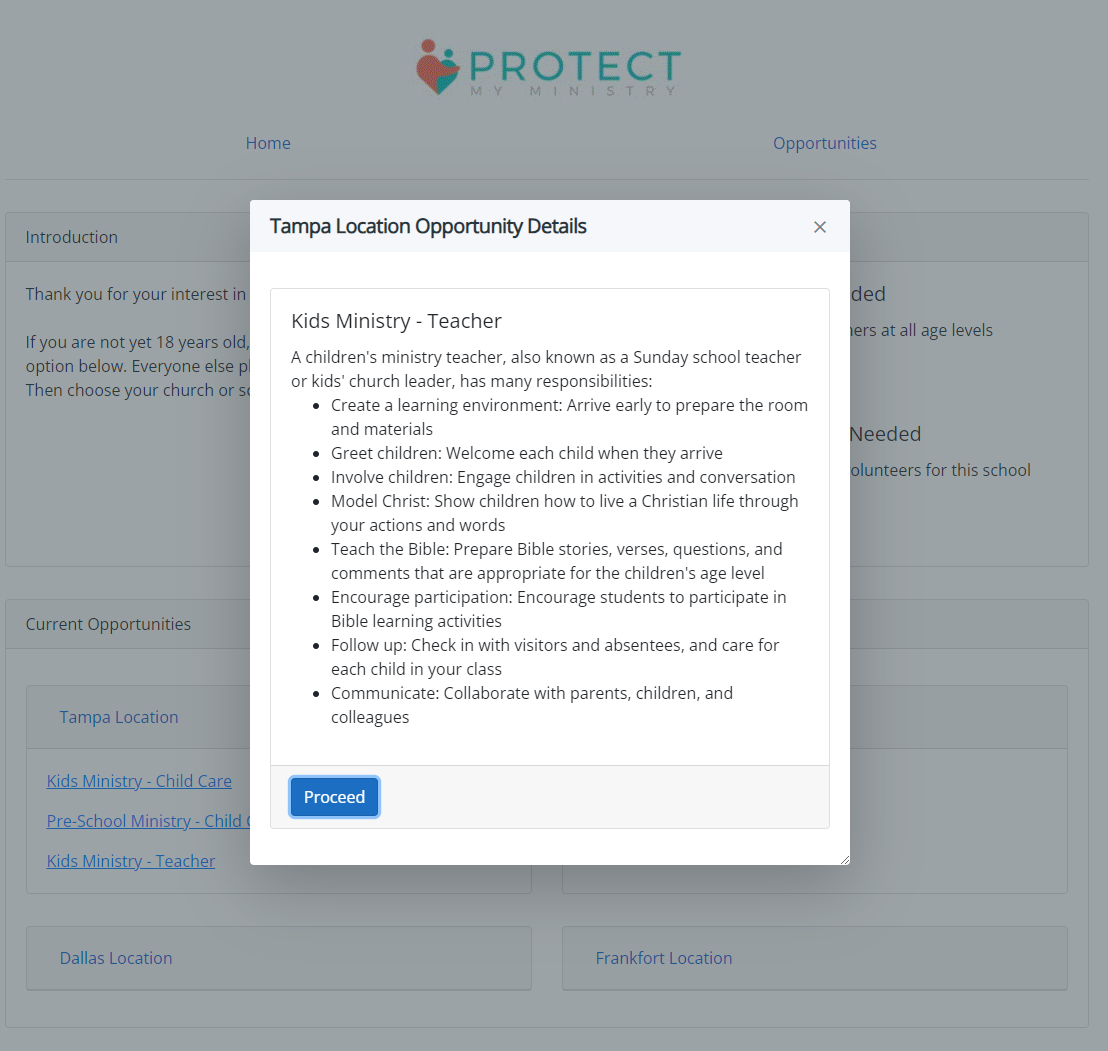Image resolution: width=1108 pixels, height=1051 pixels.
Task: Go to the Home page
Action: point(268,143)
